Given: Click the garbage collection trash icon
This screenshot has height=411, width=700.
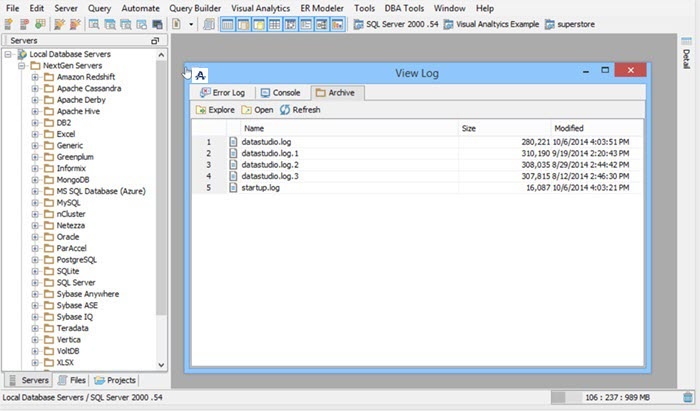Looking at the screenshot, I should [x=688, y=397].
